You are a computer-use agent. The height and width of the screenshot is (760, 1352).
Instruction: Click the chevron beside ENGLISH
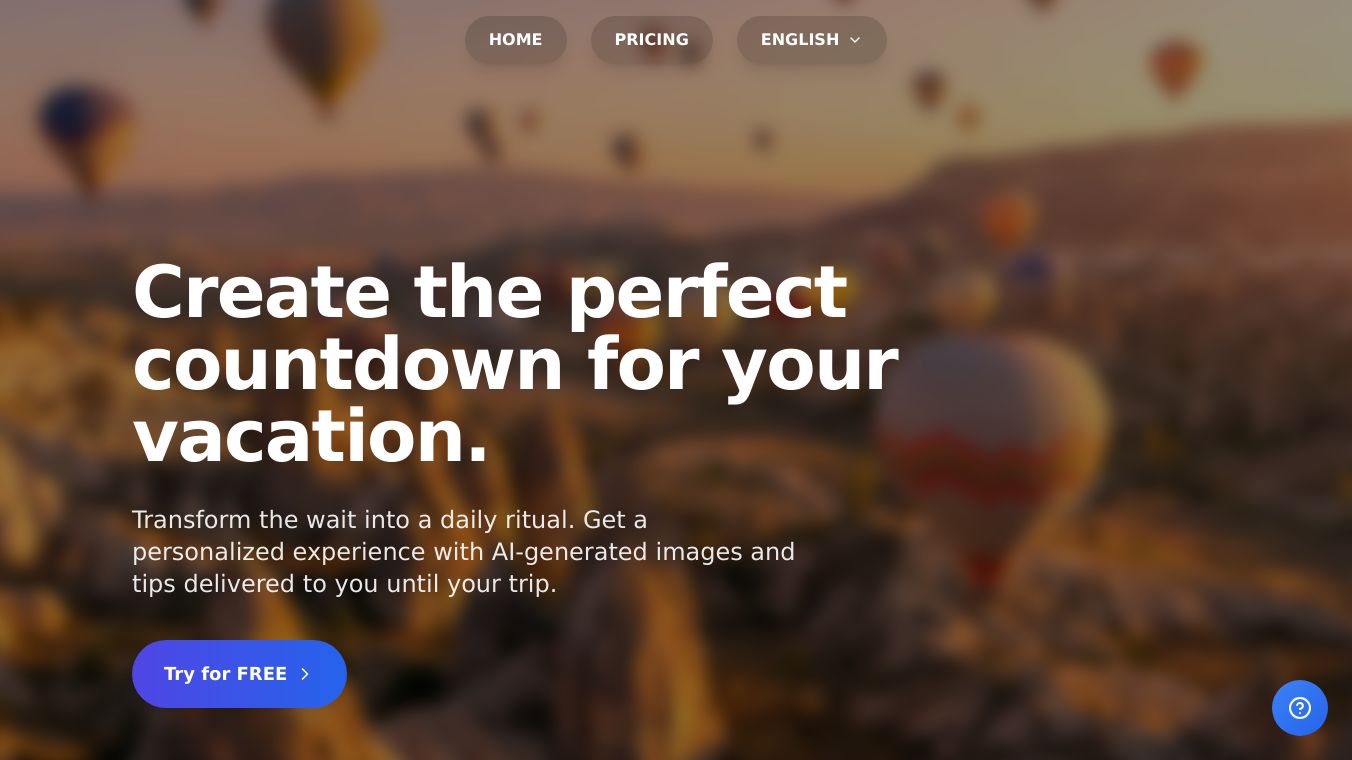[855, 40]
